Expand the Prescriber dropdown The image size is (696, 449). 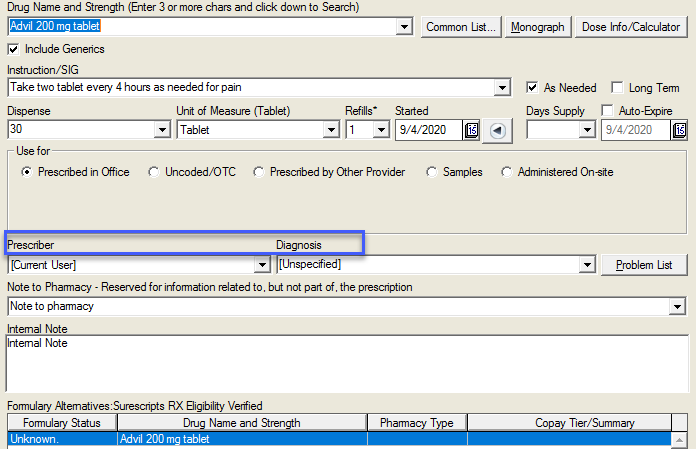click(x=262, y=265)
